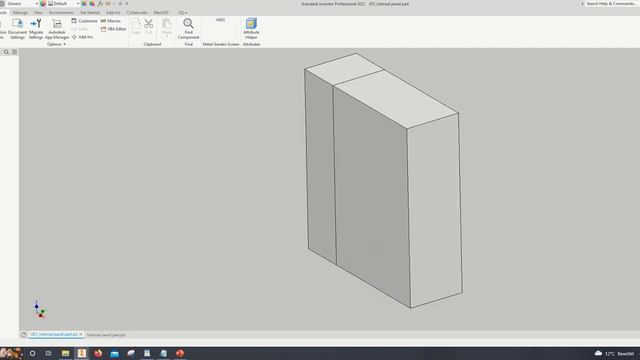Click the red application icon in taskbar
The width and height of the screenshot is (640, 360).
pos(180,353)
